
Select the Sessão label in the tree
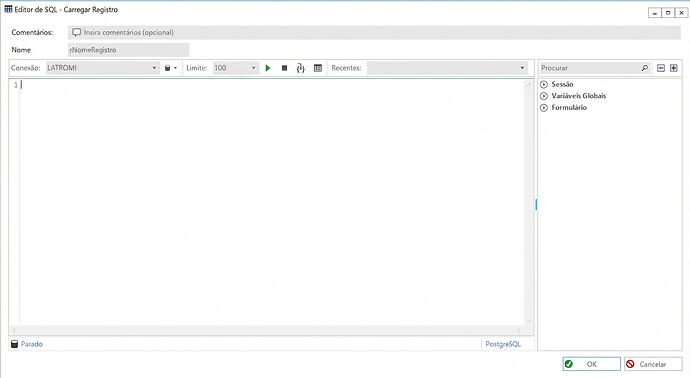[562, 84]
